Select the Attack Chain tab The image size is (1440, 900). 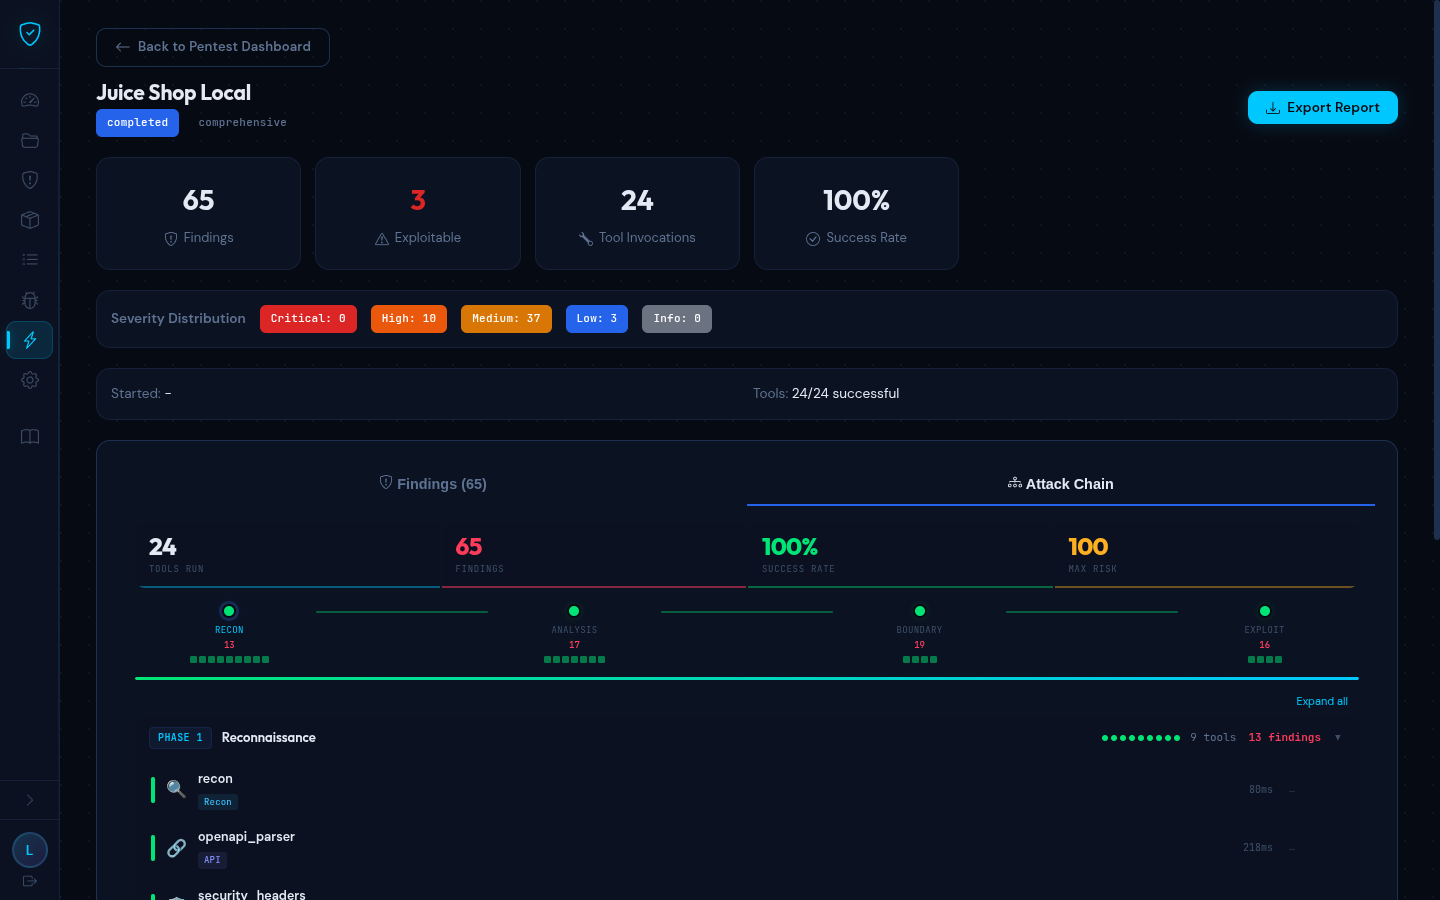pos(1060,484)
